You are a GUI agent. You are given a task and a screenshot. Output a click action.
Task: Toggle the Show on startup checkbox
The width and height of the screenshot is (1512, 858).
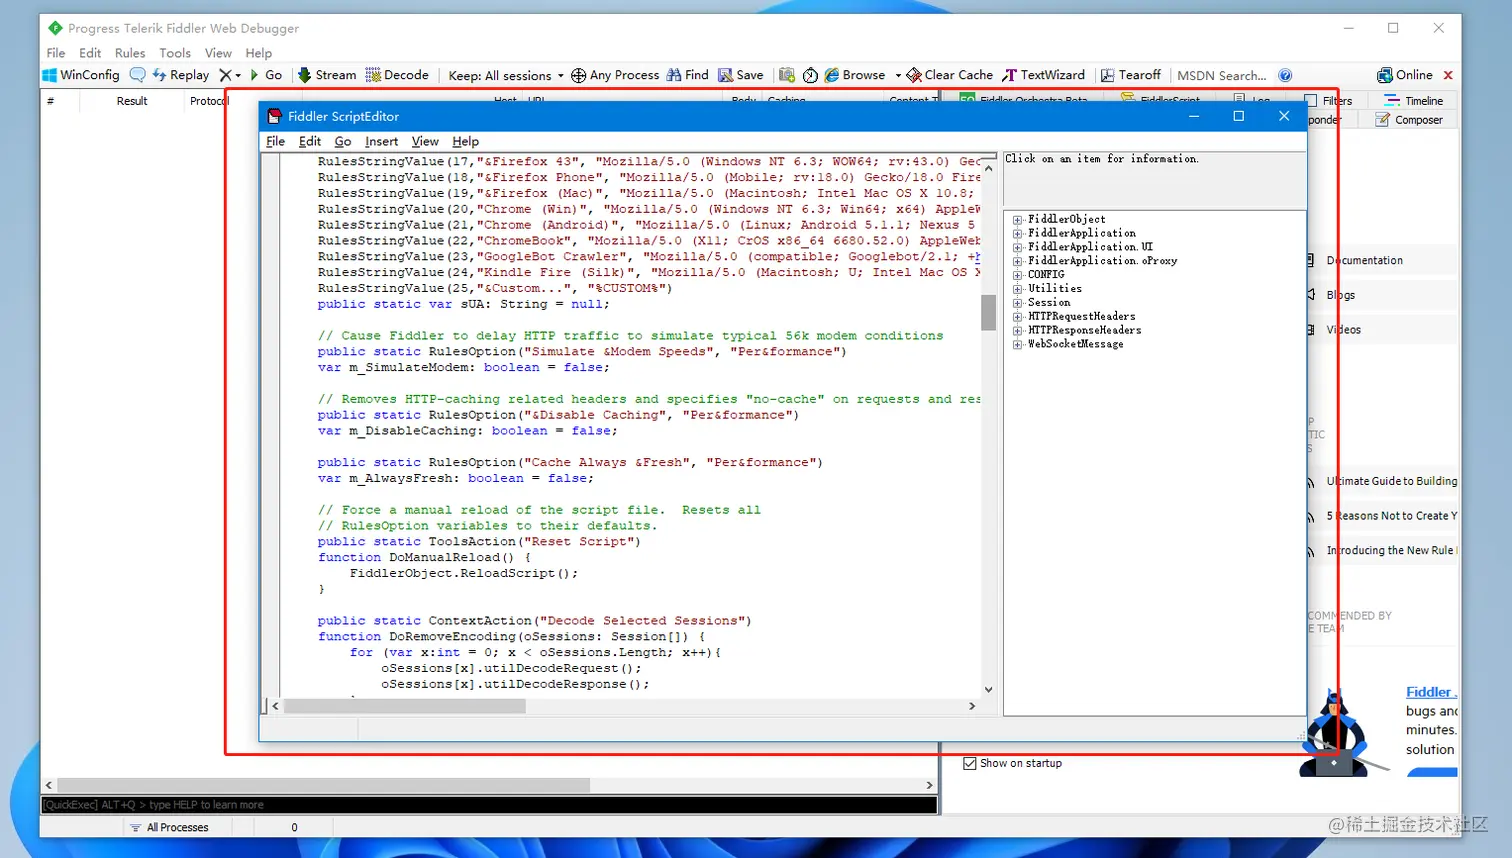coord(969,763)
